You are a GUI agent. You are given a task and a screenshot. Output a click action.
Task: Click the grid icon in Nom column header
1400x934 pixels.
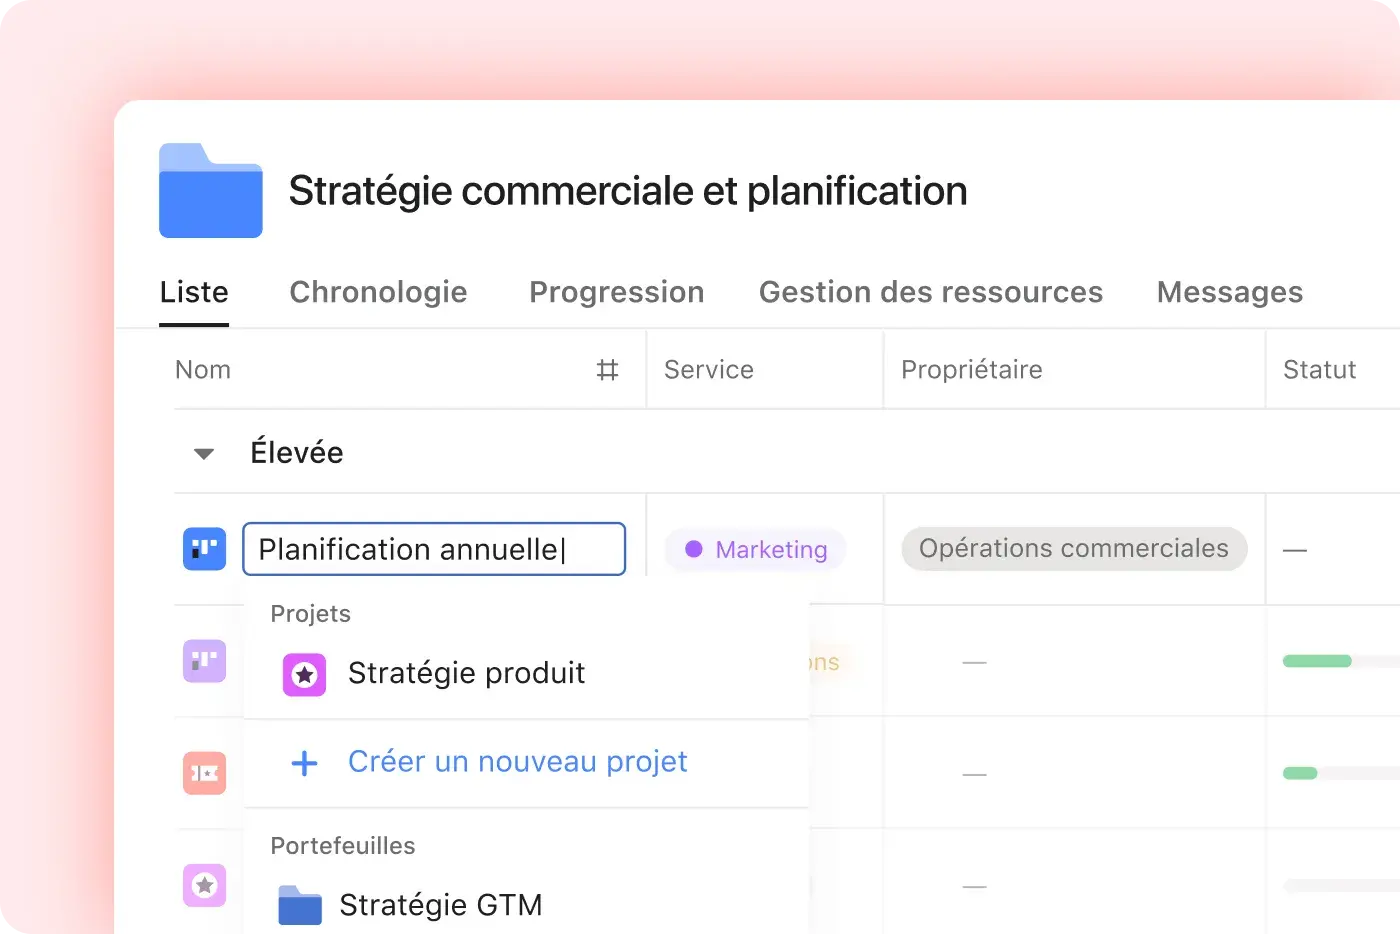[x=607, y=370]
